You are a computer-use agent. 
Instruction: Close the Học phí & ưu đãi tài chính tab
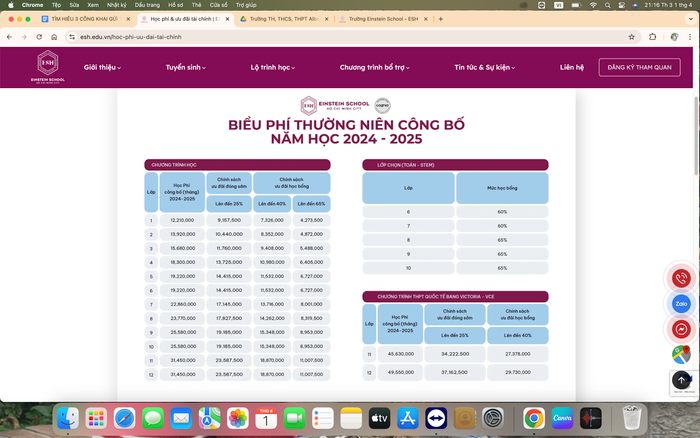coord(227,19)
